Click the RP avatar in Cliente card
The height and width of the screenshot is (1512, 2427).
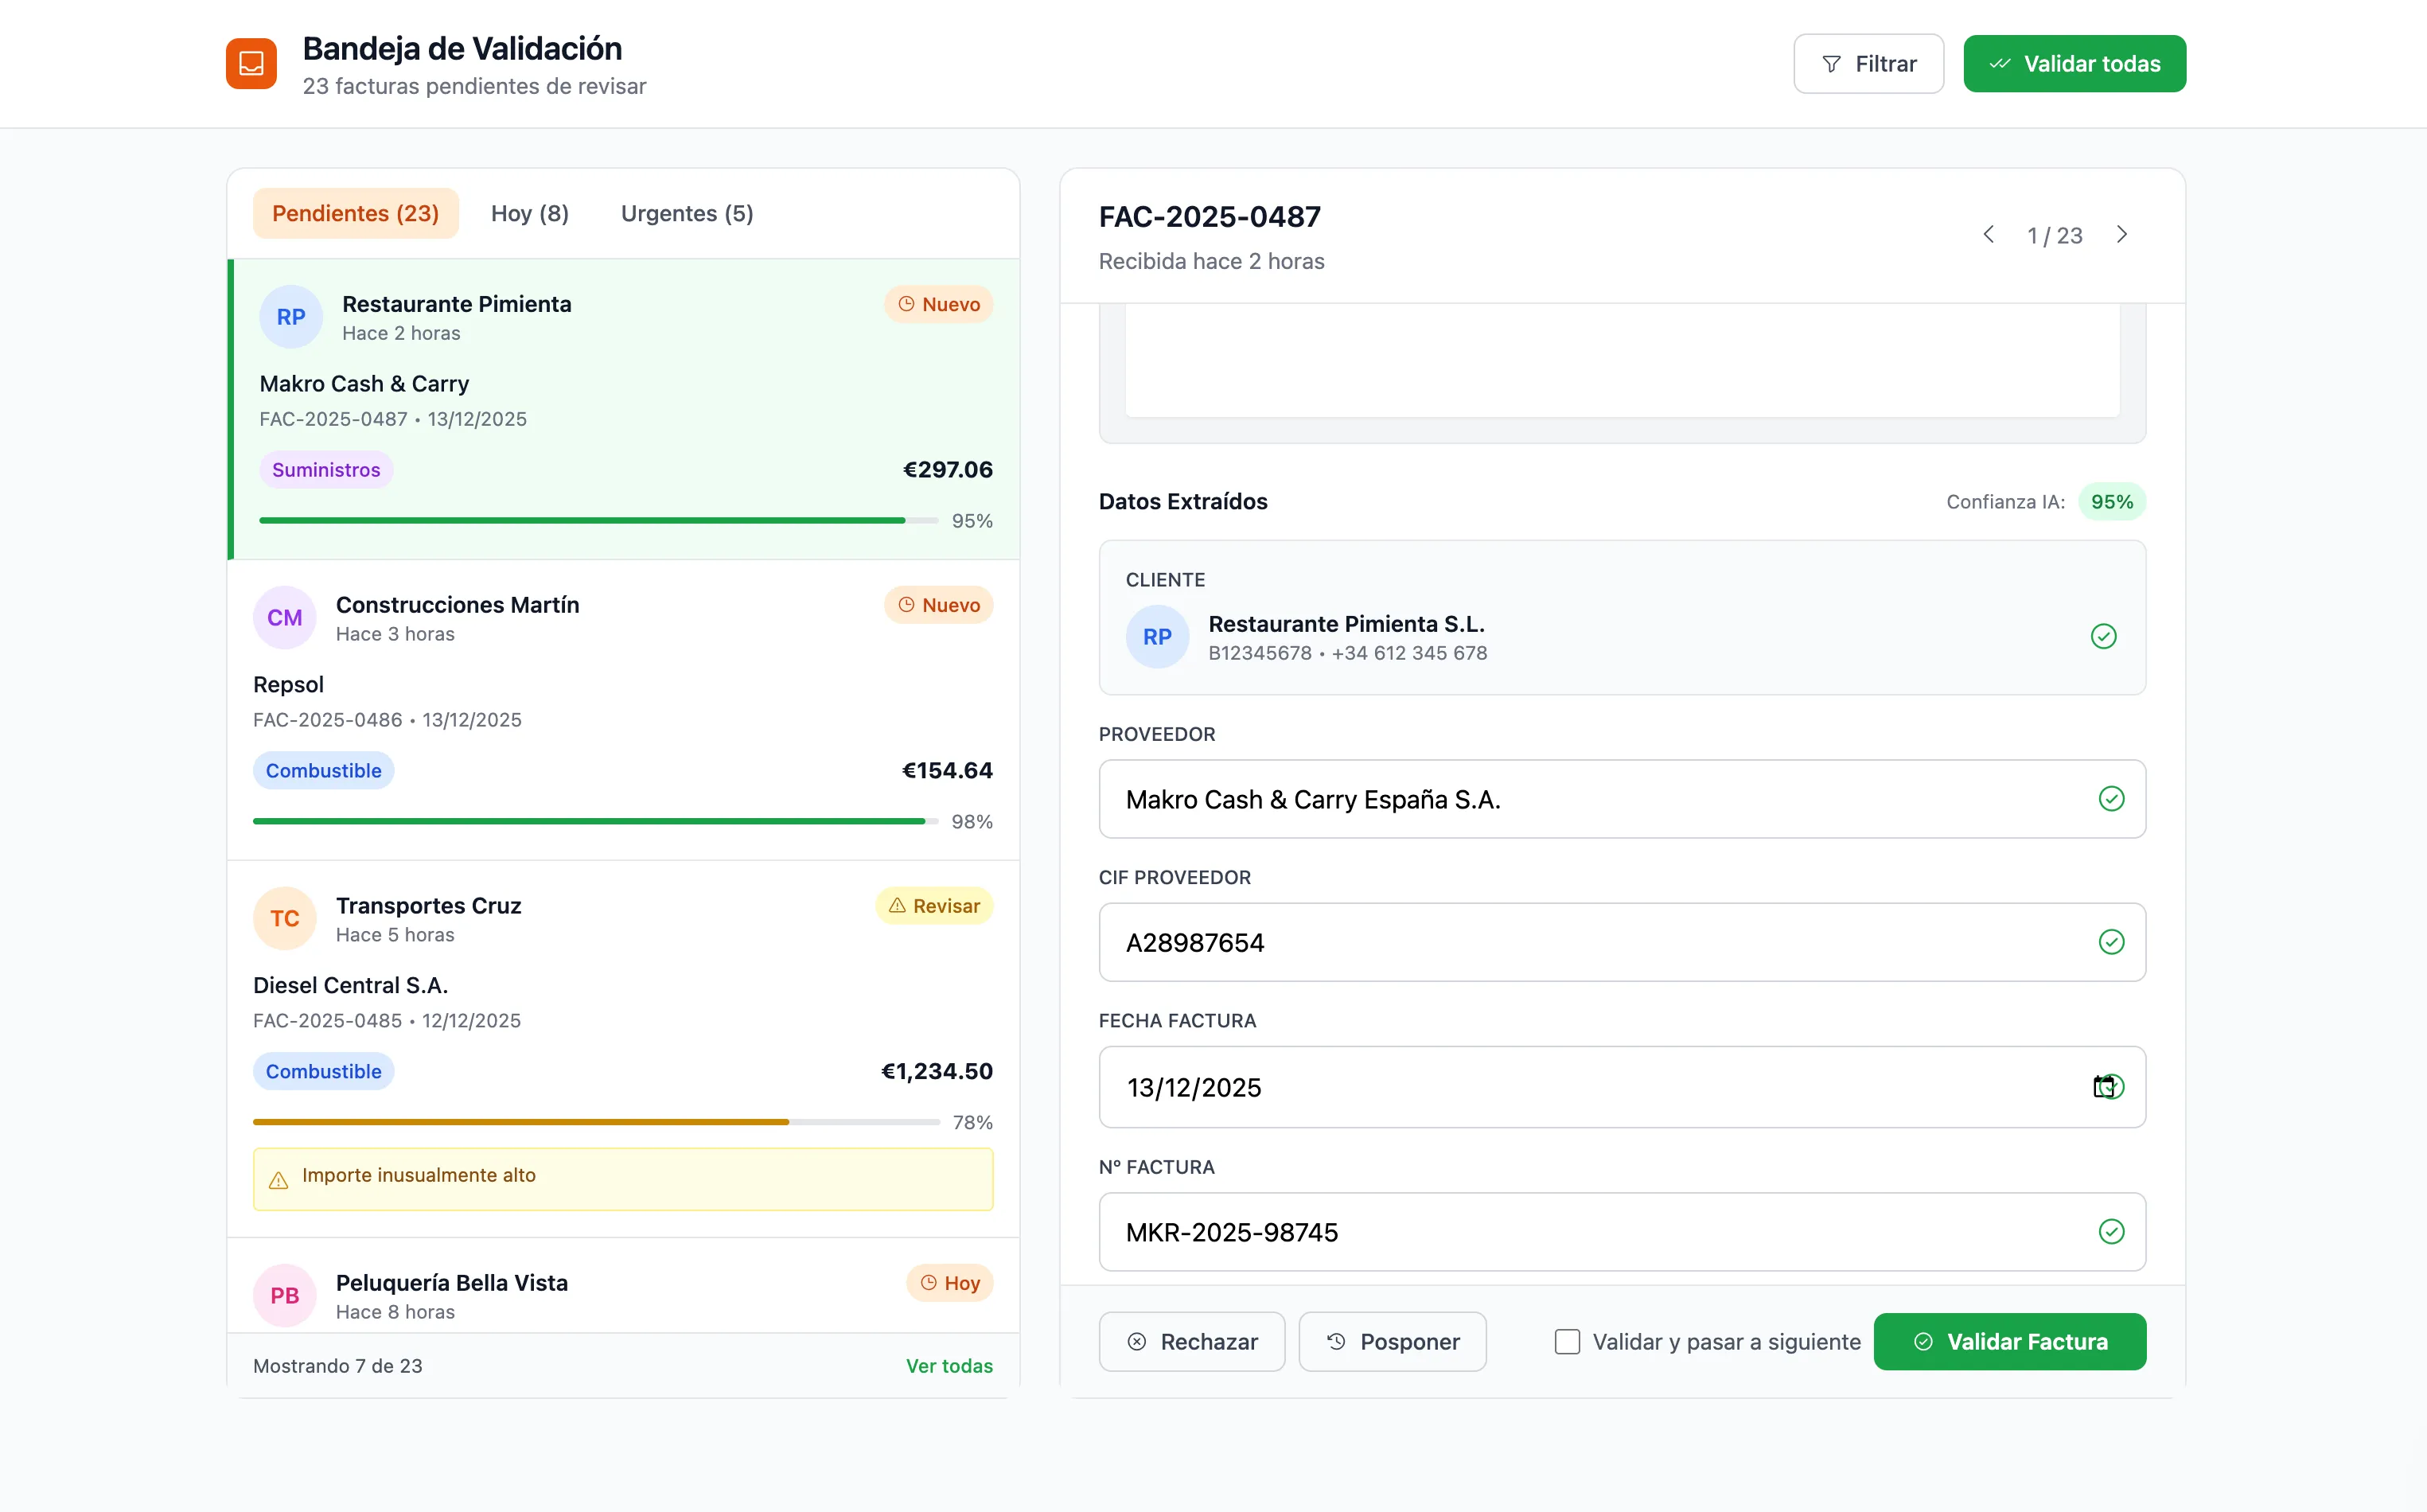tap(1157, 637)
